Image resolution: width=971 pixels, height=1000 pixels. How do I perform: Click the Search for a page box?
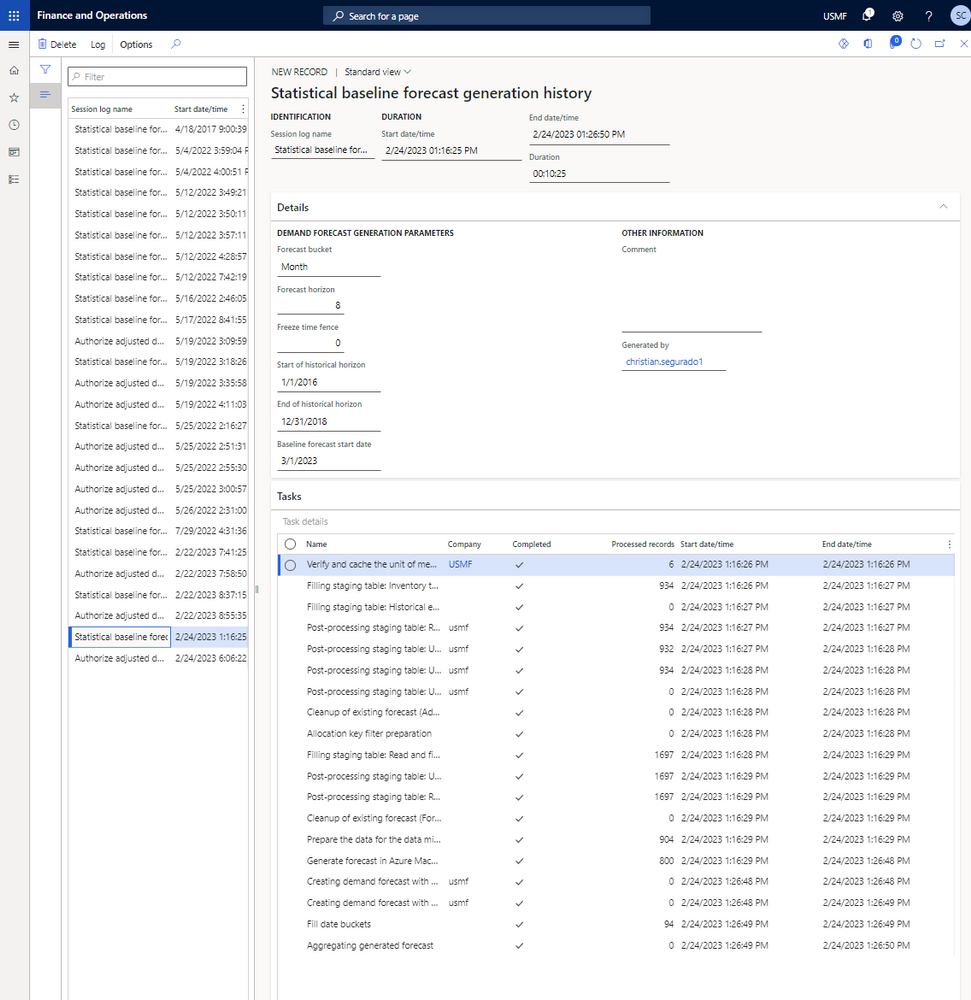point(486,16)
